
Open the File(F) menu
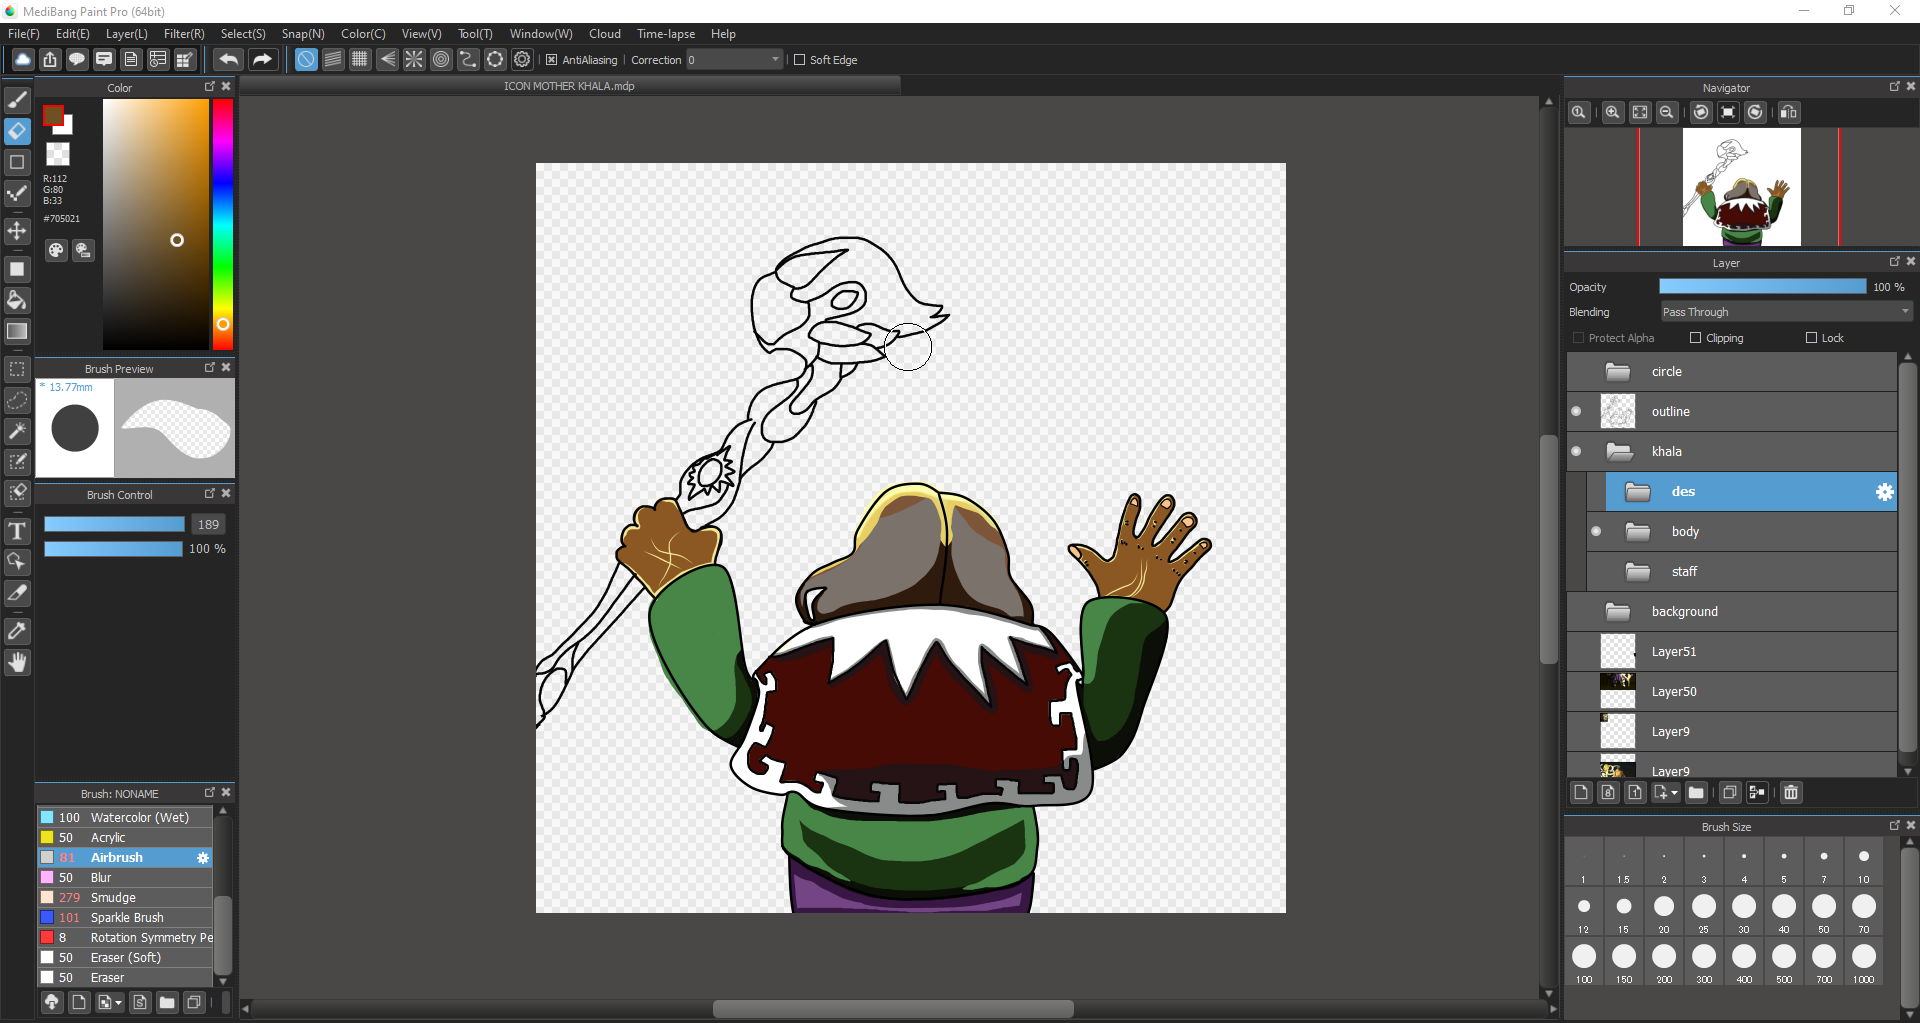point(24,34)
